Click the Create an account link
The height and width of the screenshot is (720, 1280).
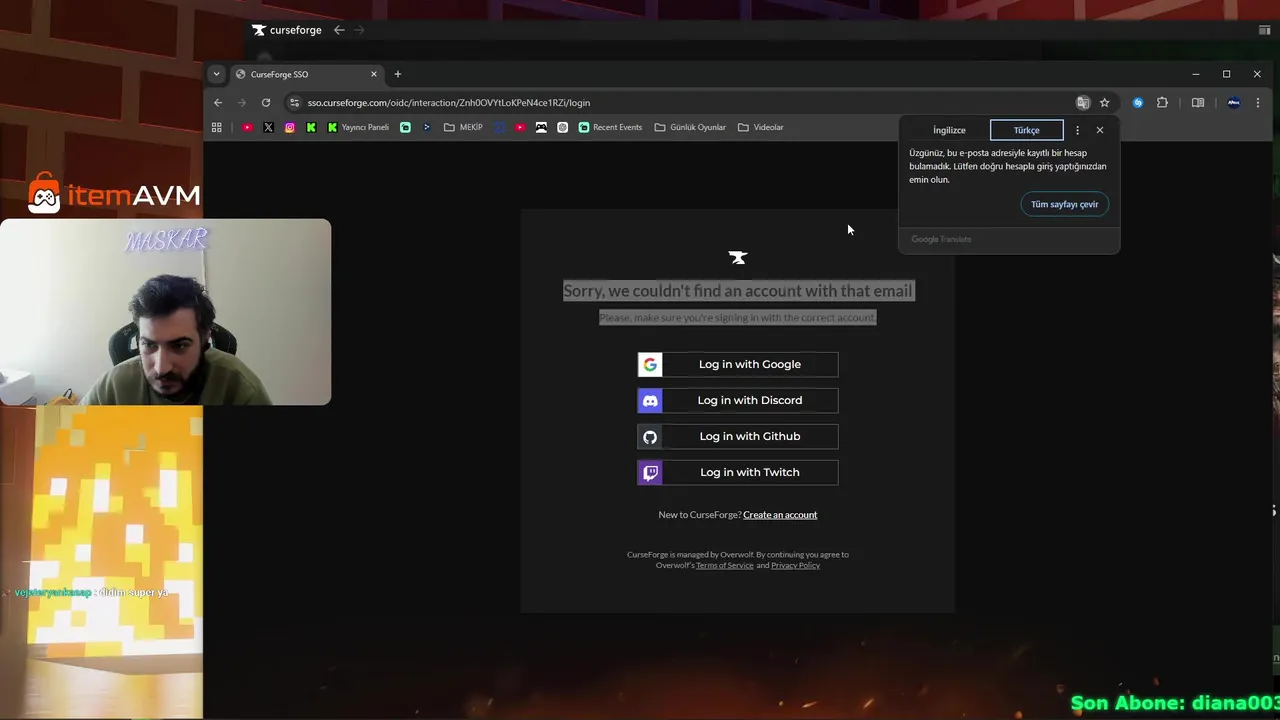click(x=780, y=515)
